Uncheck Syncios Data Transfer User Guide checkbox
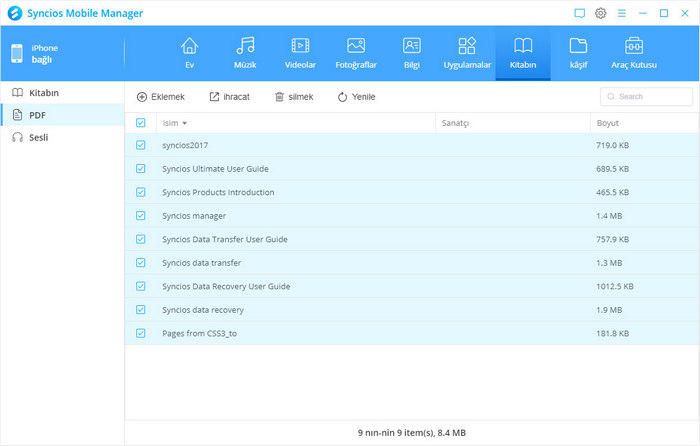This screenshot has width=700, height=446. tap(141, 239)
